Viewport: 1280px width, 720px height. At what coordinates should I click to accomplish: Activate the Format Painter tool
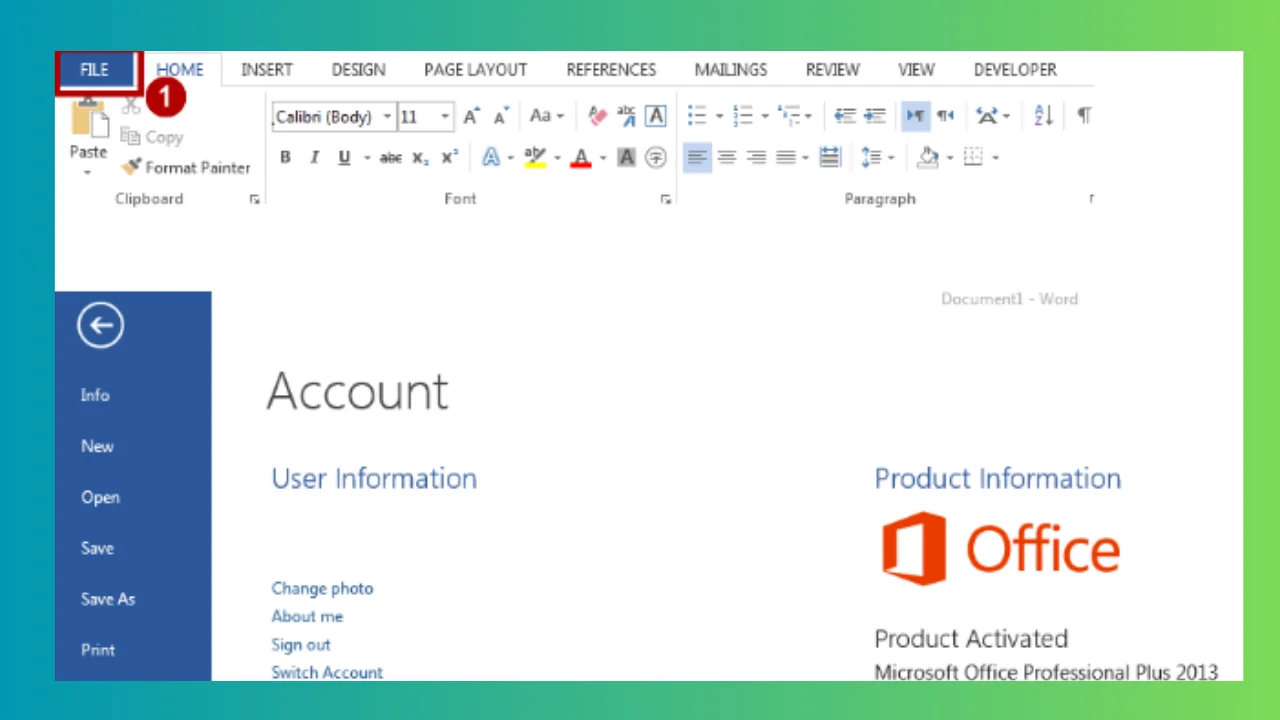pos(186,168)
